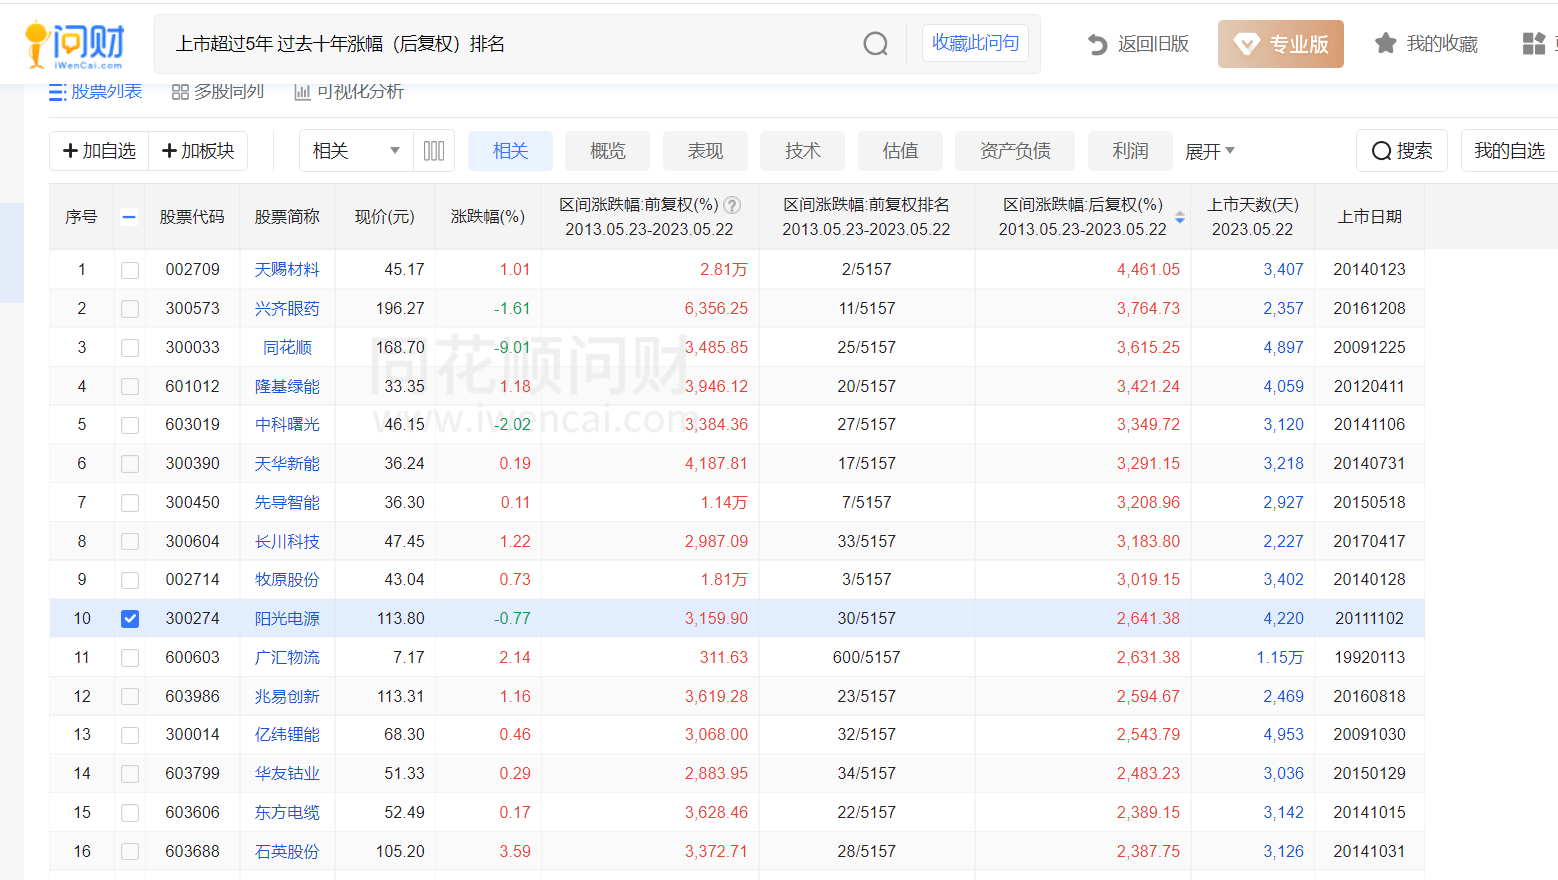This screenshot has width=1558, height=880.
Task: Toggle the select-all checkbox in table header
Action: (129, 217)
